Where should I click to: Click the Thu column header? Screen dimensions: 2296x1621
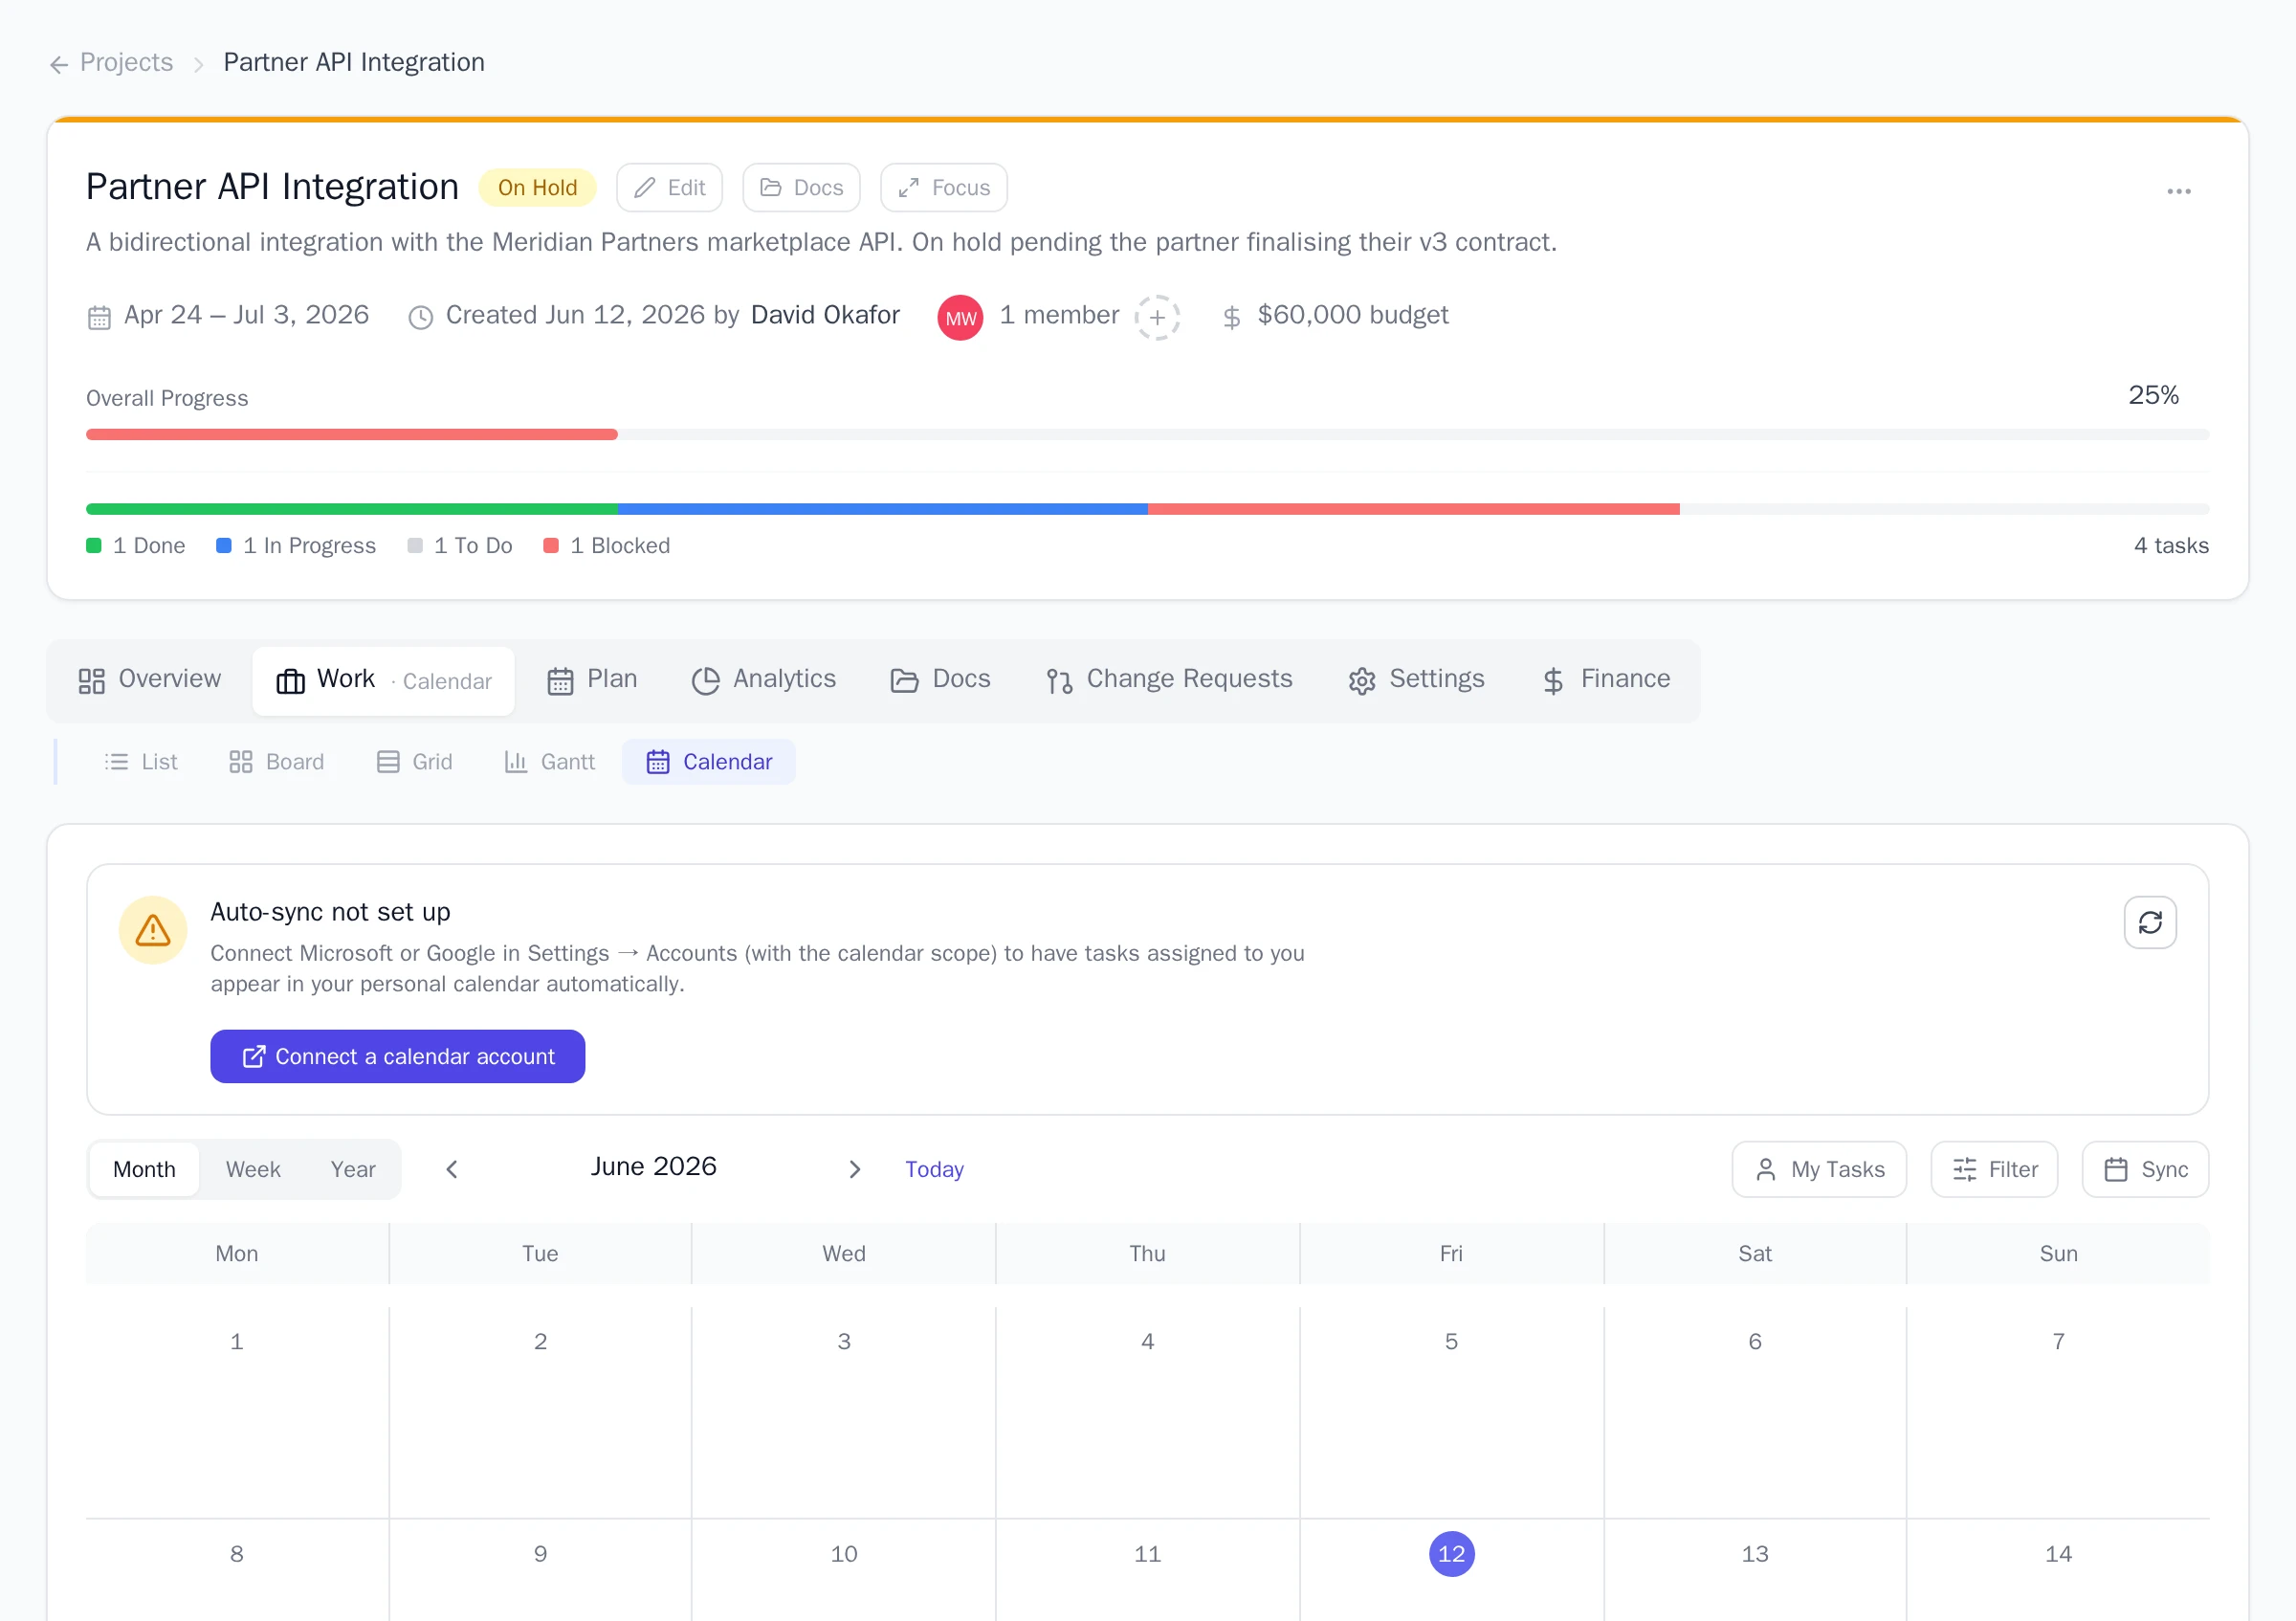point(1147,1253)
